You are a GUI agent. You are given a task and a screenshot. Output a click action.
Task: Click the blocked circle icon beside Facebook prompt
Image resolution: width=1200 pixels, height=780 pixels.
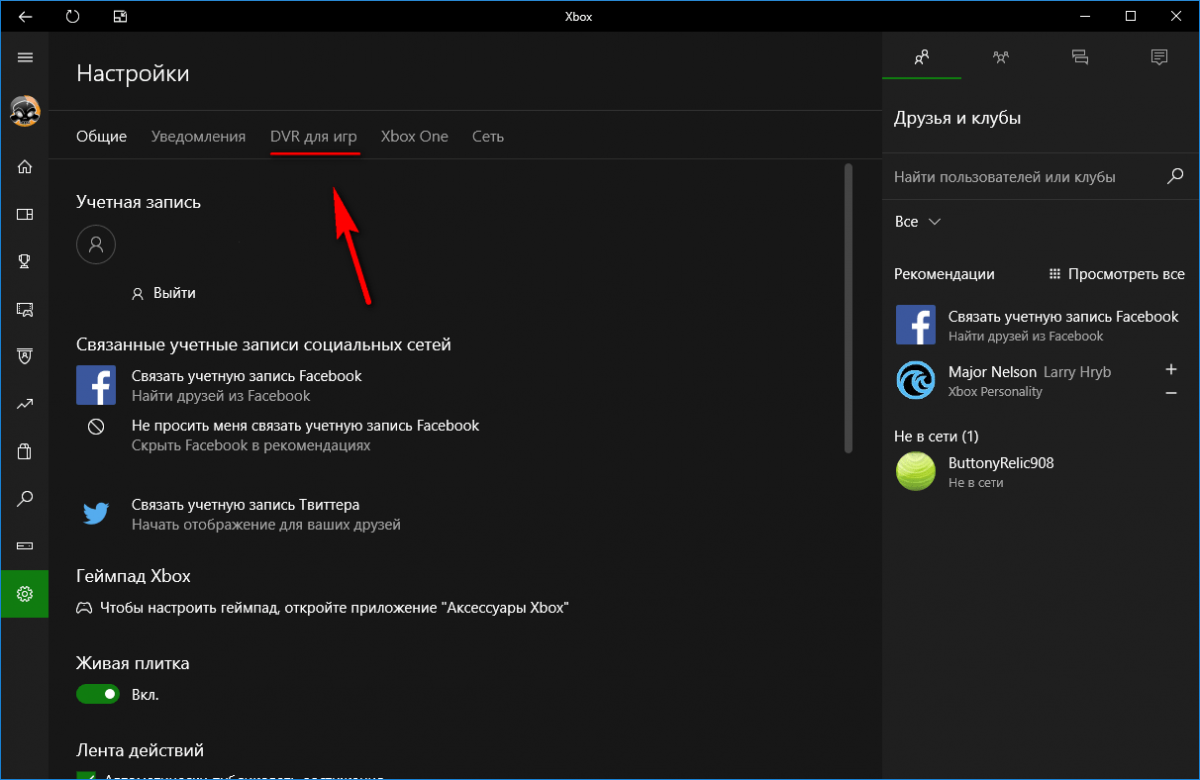pos(96,426)
